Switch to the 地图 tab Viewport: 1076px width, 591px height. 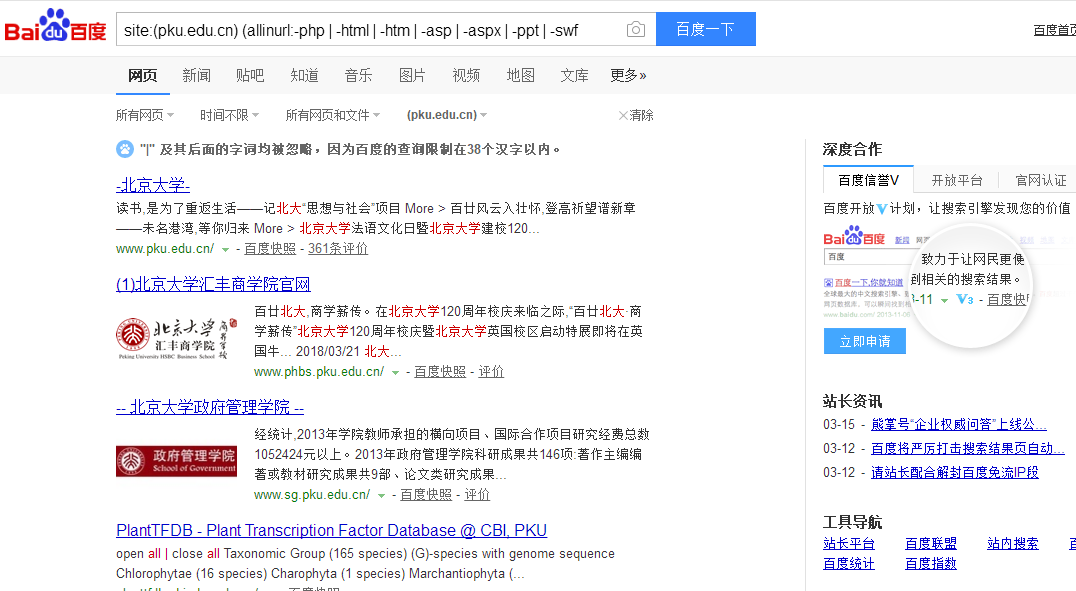pos(520,76)
